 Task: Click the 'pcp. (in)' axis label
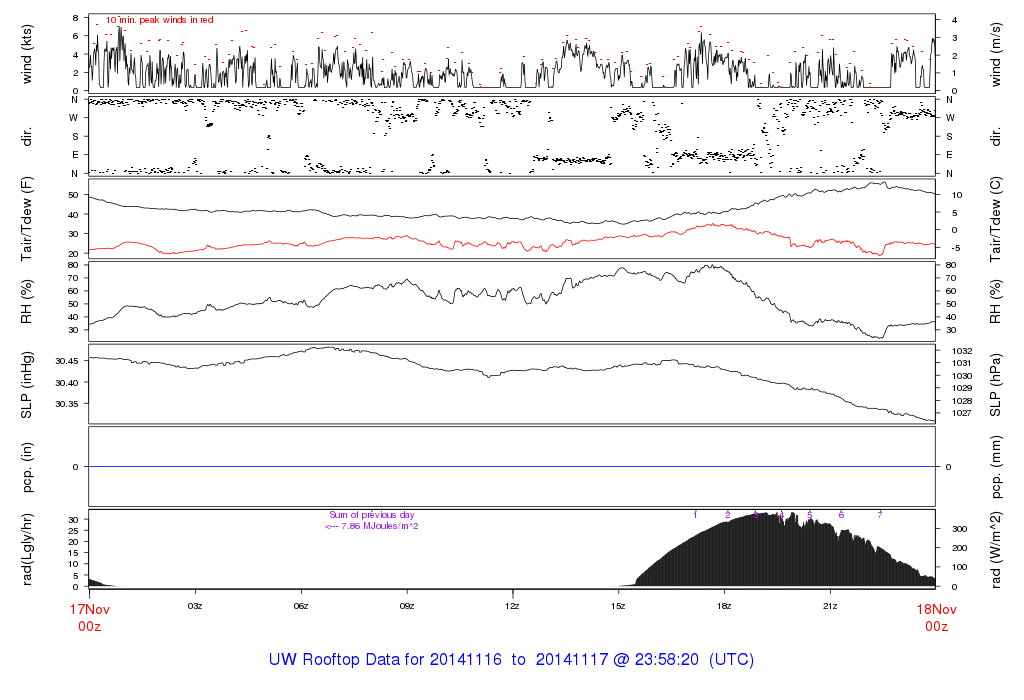point(27,466)
